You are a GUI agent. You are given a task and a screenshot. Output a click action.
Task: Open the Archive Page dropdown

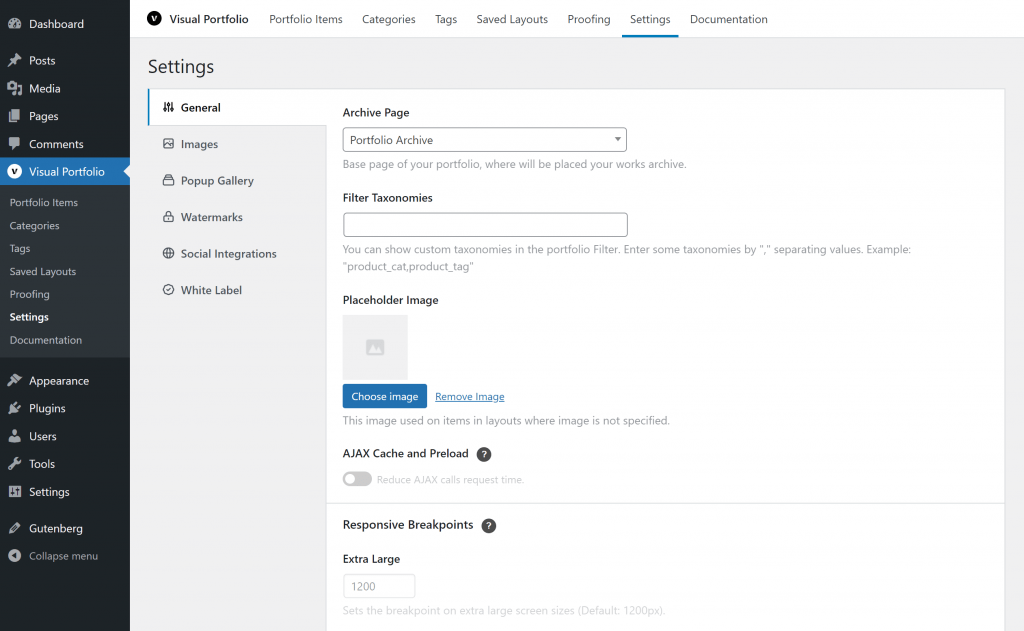[485, 140]
